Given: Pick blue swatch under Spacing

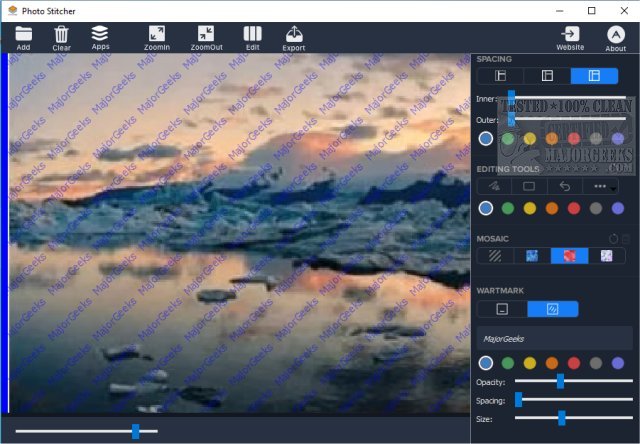Looking at the screenshot, I should [x=485, y=139].
